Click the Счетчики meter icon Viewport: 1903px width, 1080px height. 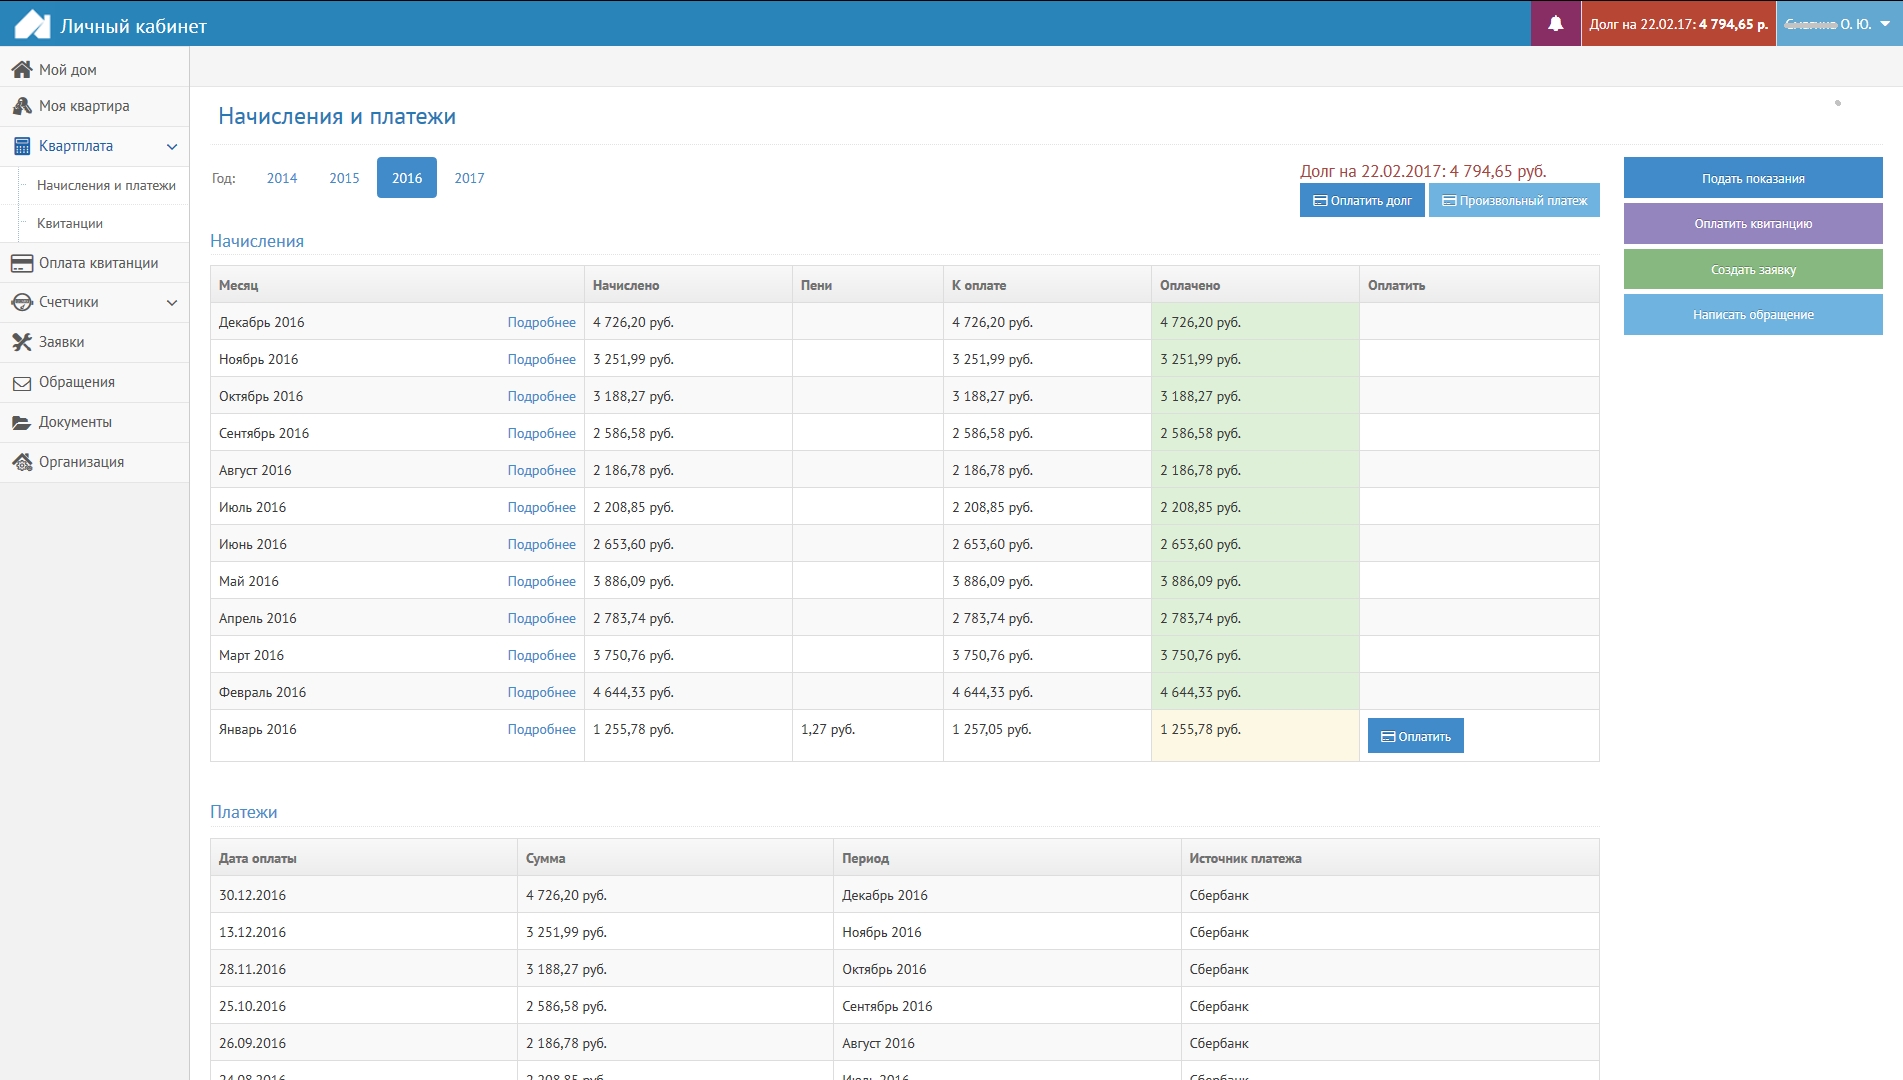[x=22, y=302]
